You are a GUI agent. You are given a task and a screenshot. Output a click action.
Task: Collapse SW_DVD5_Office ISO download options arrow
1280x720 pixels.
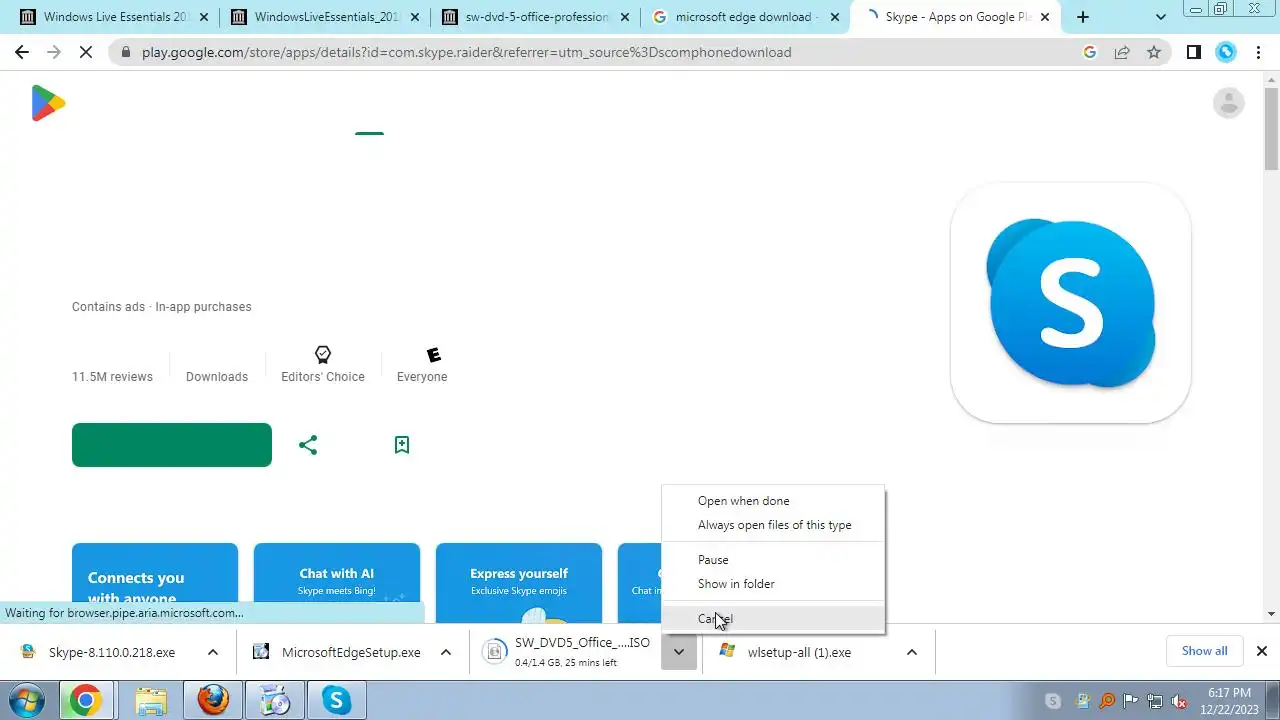tap(678, 652)
